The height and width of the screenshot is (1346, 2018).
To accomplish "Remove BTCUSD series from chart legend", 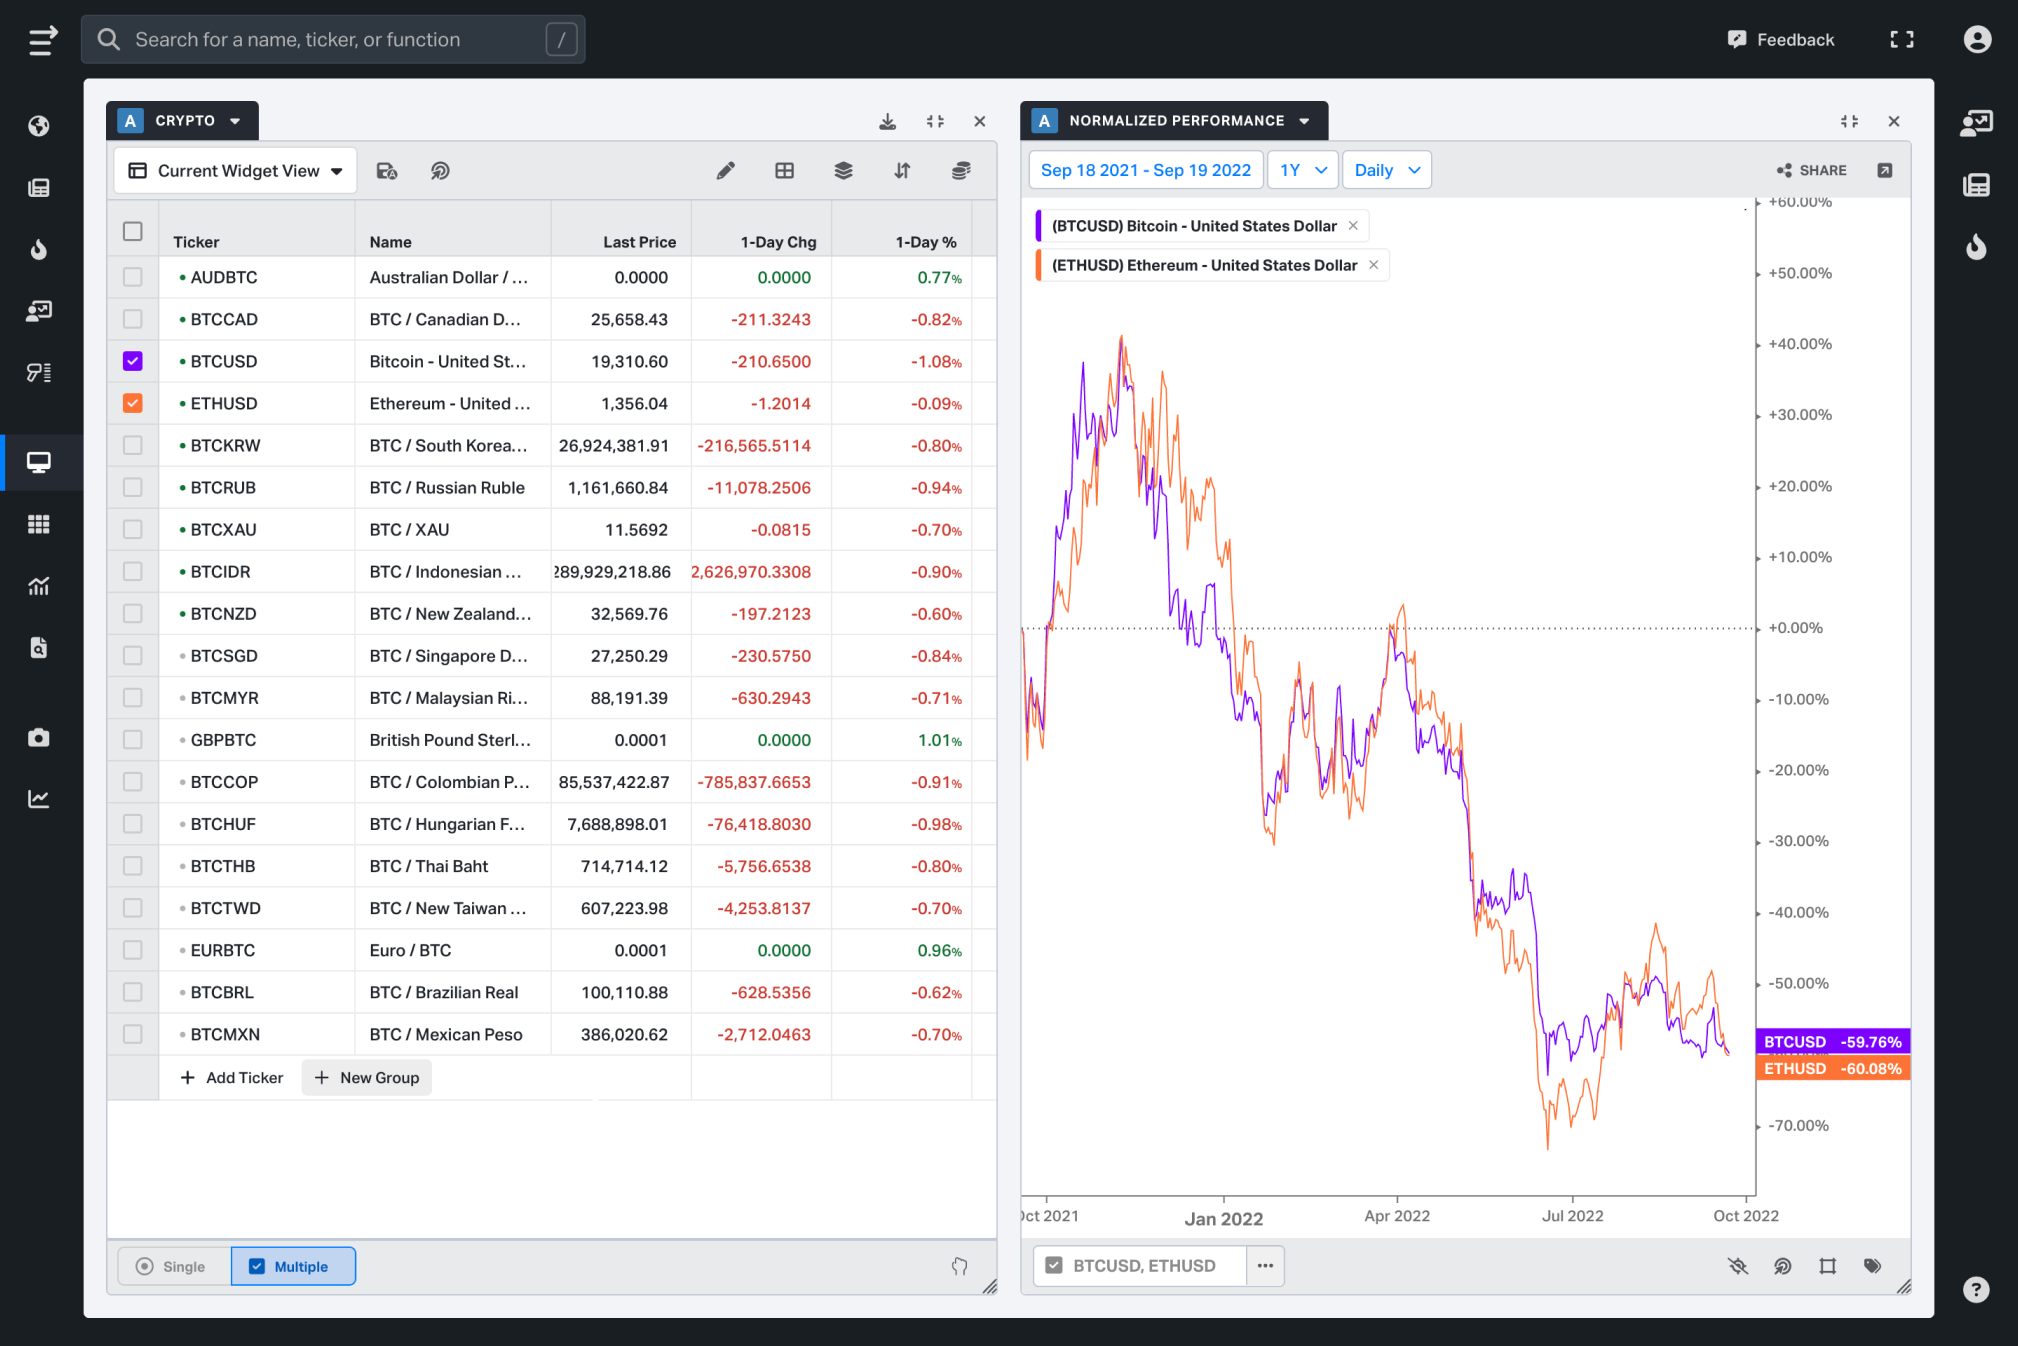I will pos(1353,226).
